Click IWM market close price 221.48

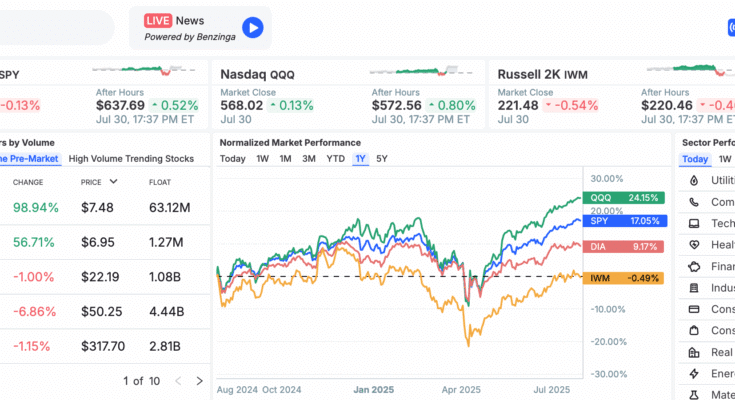pos(518,106)
